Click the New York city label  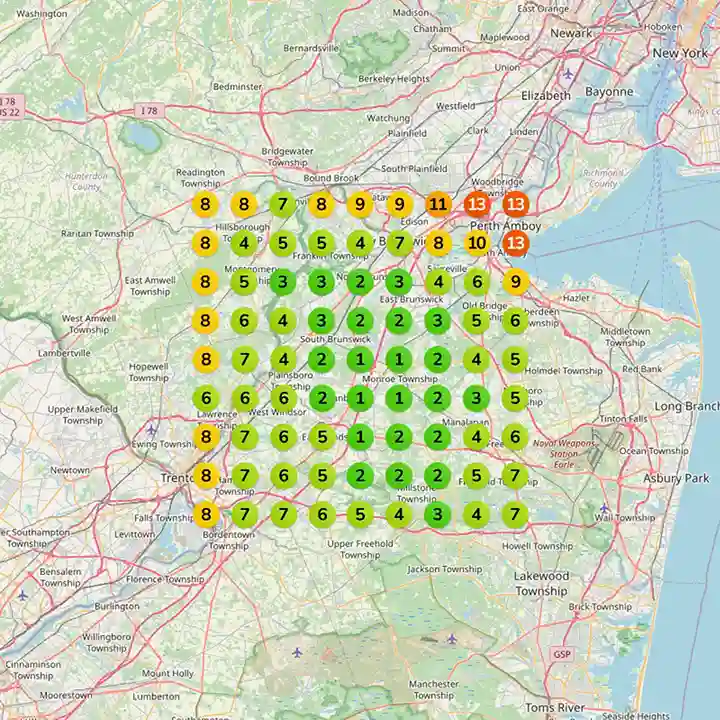coord(680,52)
